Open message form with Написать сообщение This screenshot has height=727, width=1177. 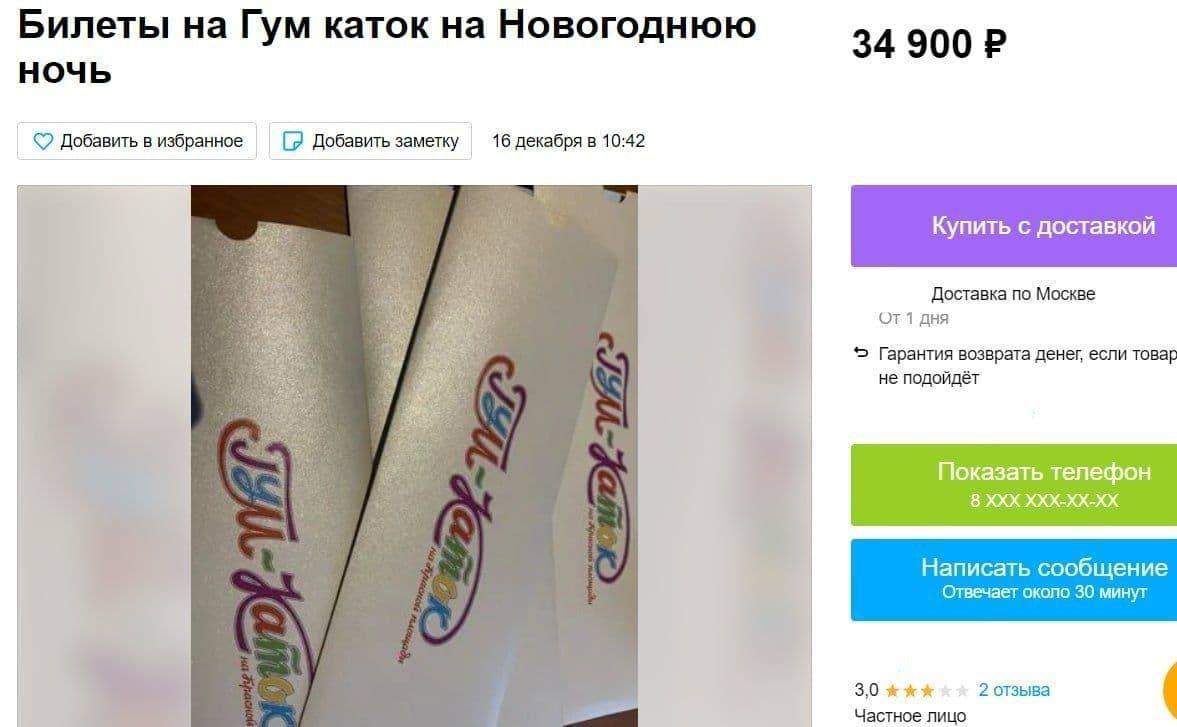click(1014, 579)
